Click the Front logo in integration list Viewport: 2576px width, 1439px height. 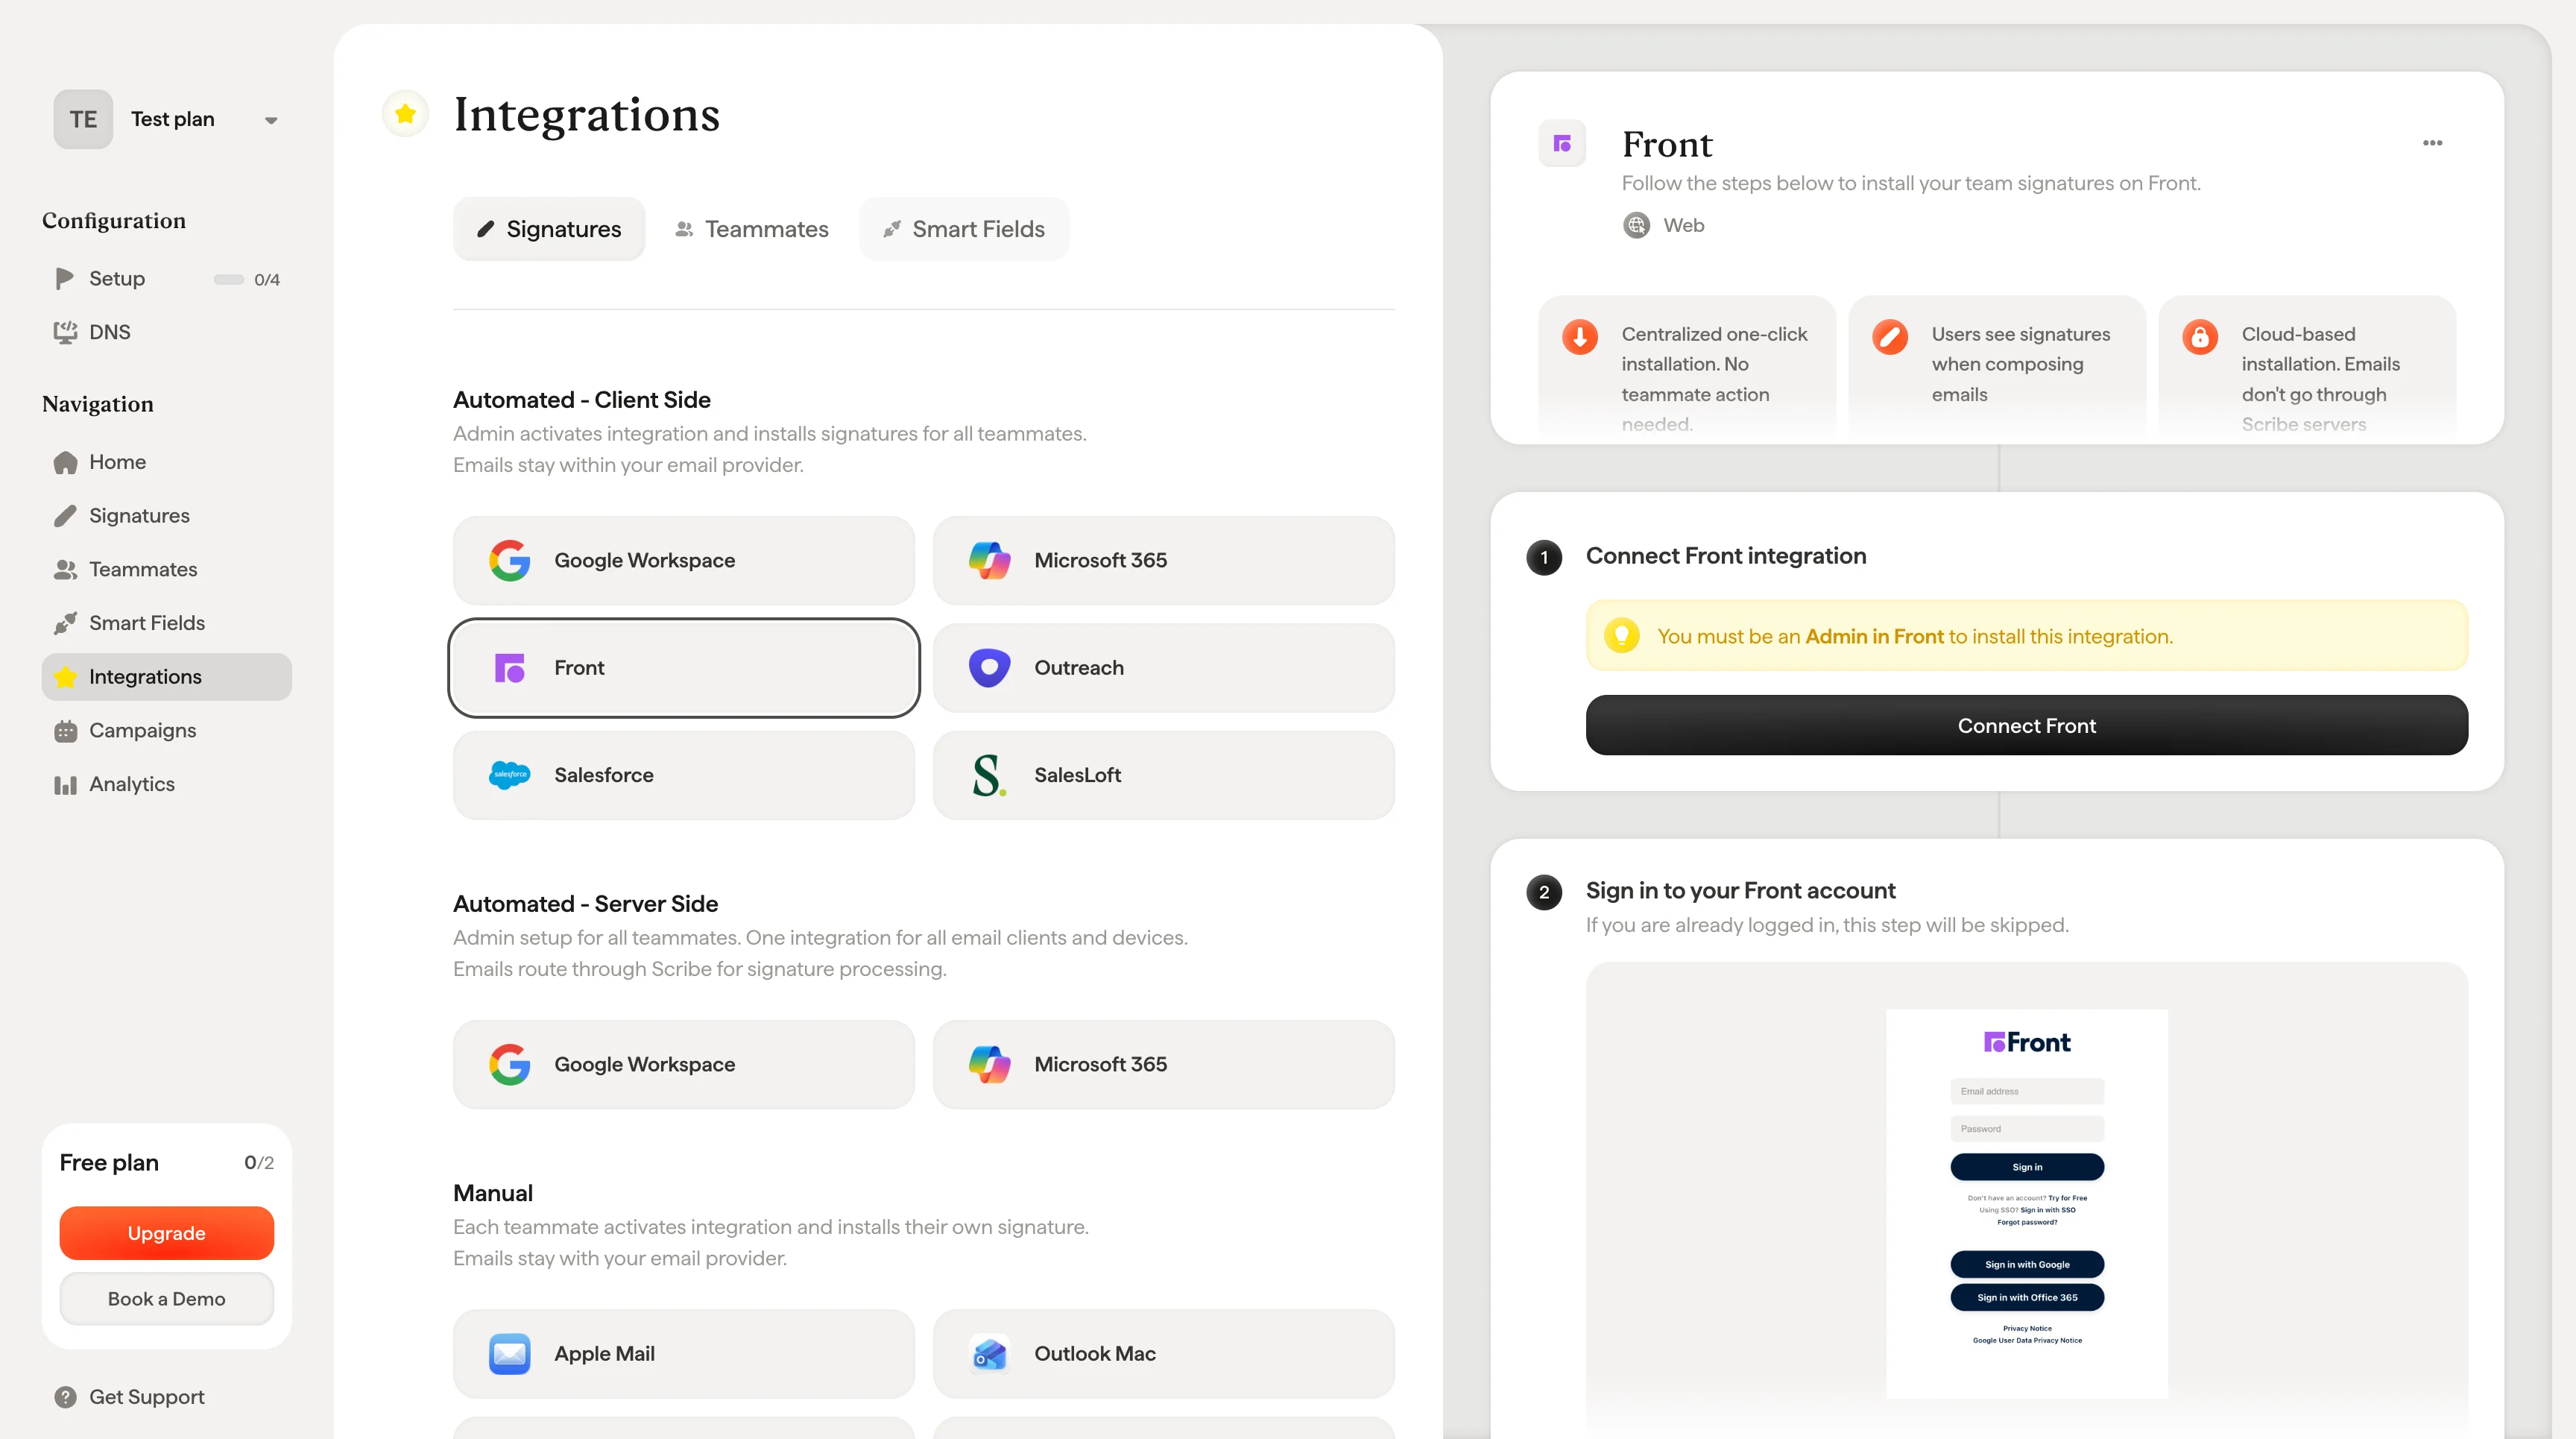tap(509, 667)
